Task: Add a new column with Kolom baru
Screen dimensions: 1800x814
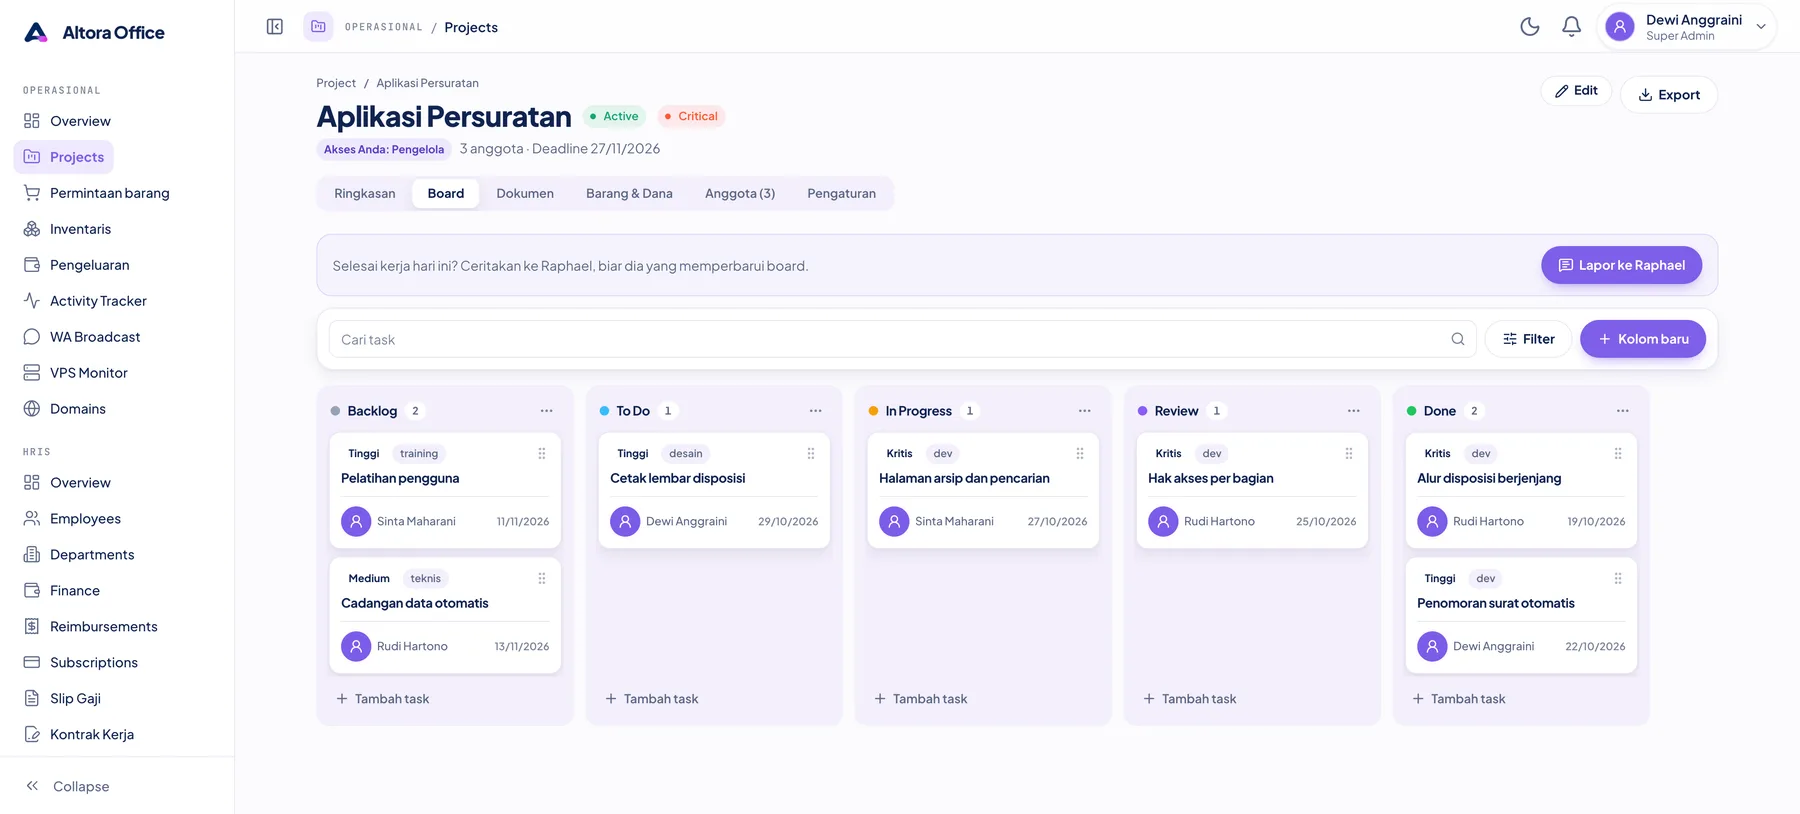Action: point(1643,339)
